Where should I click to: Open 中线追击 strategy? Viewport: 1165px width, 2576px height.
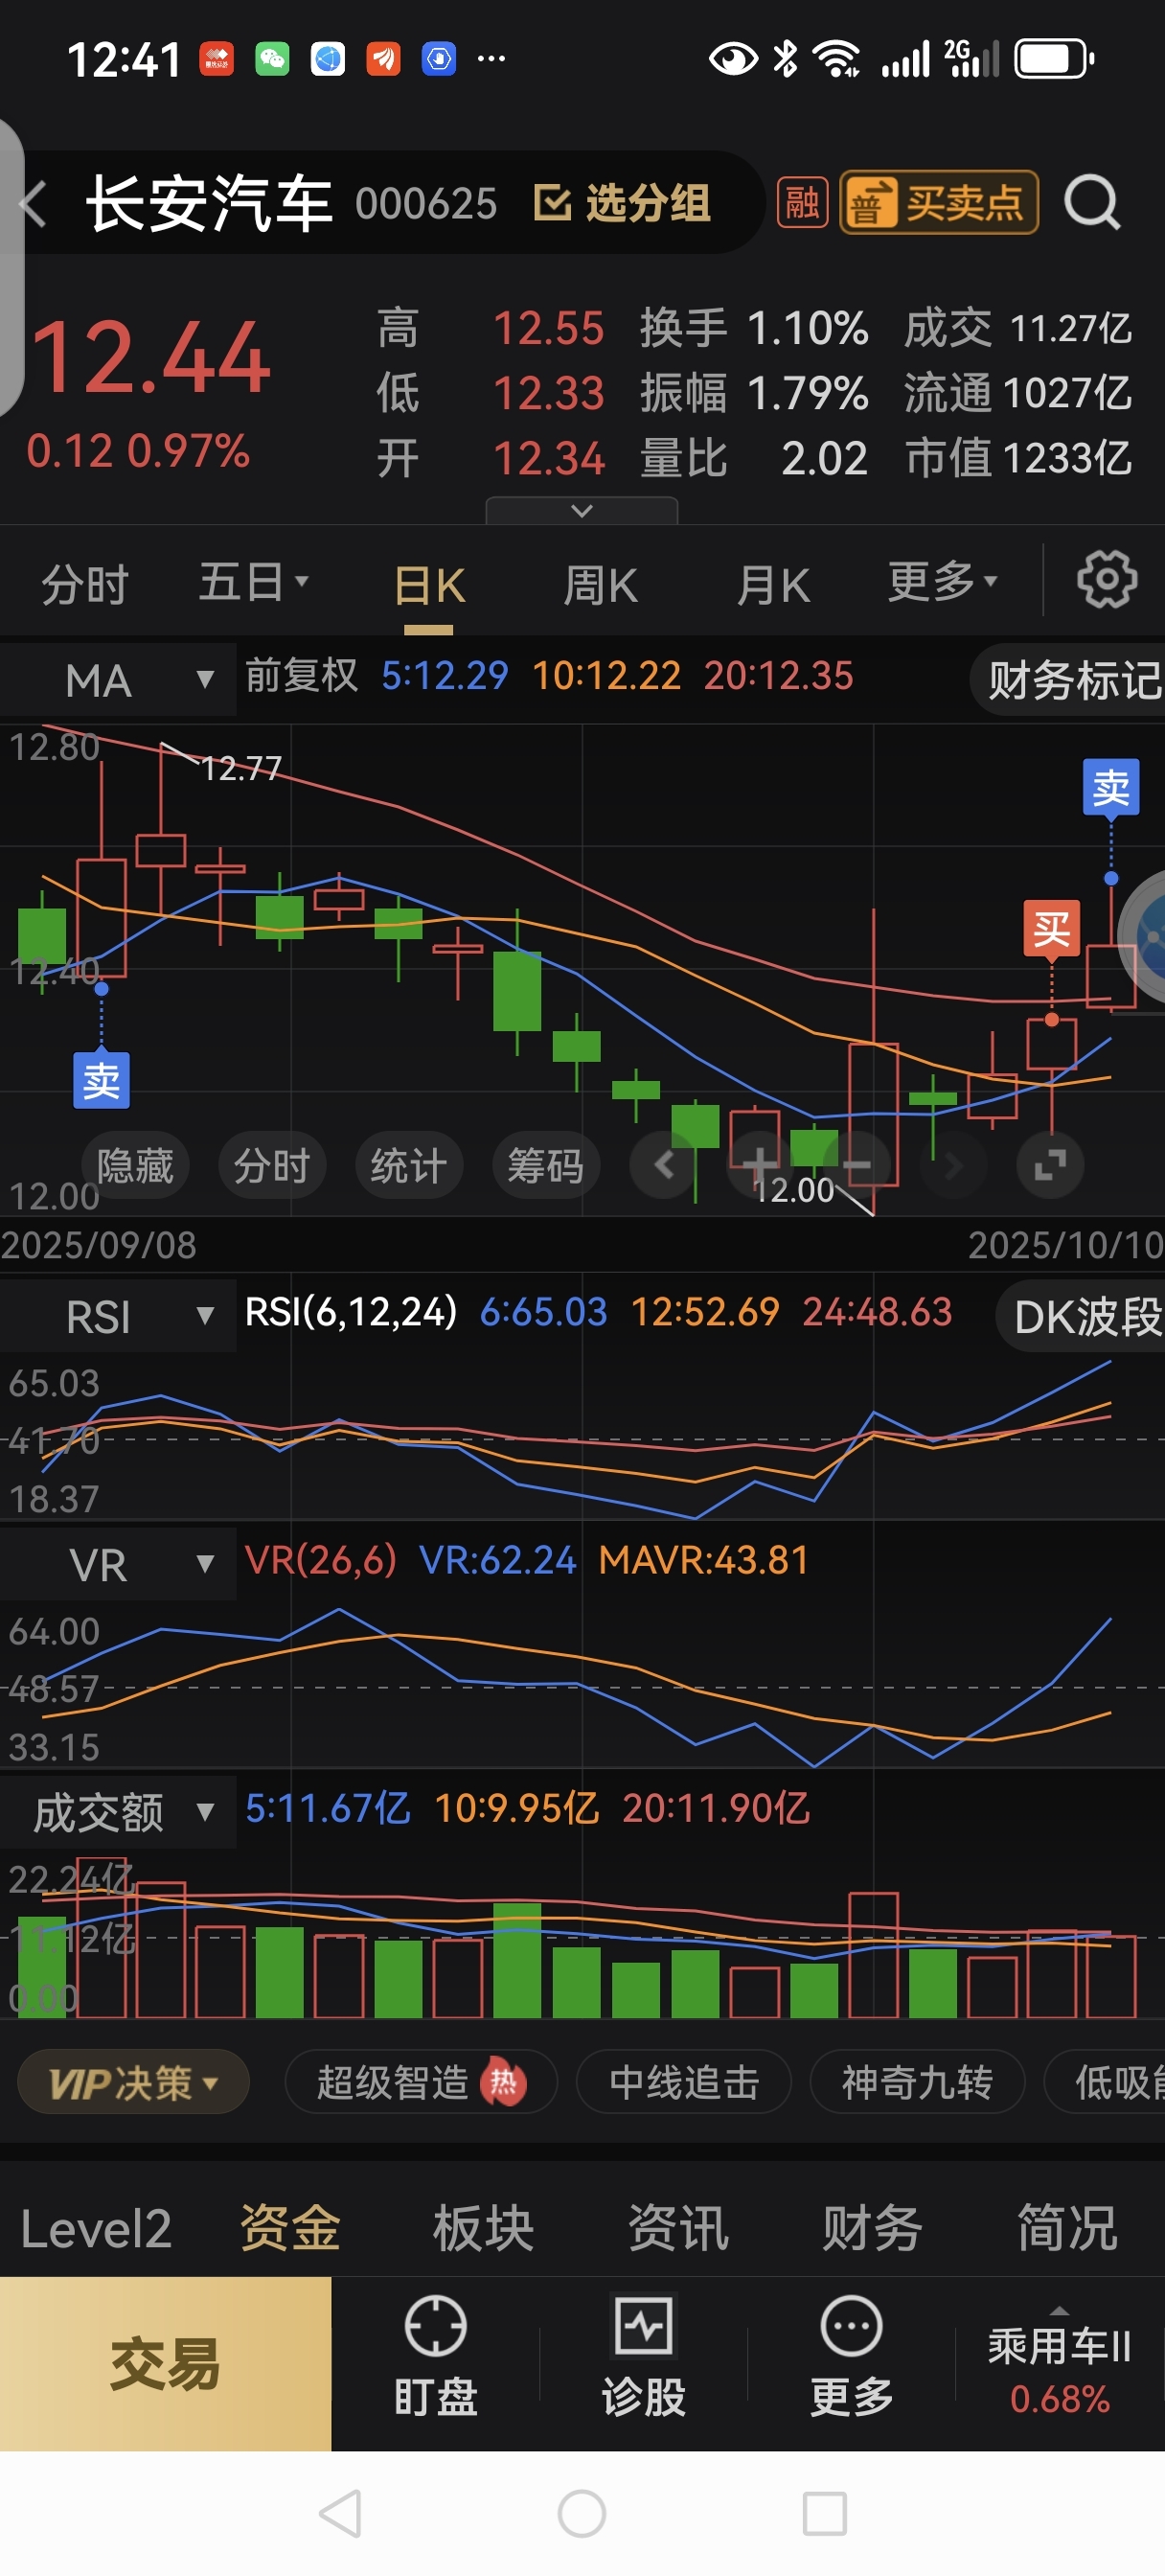(684, 2083)
